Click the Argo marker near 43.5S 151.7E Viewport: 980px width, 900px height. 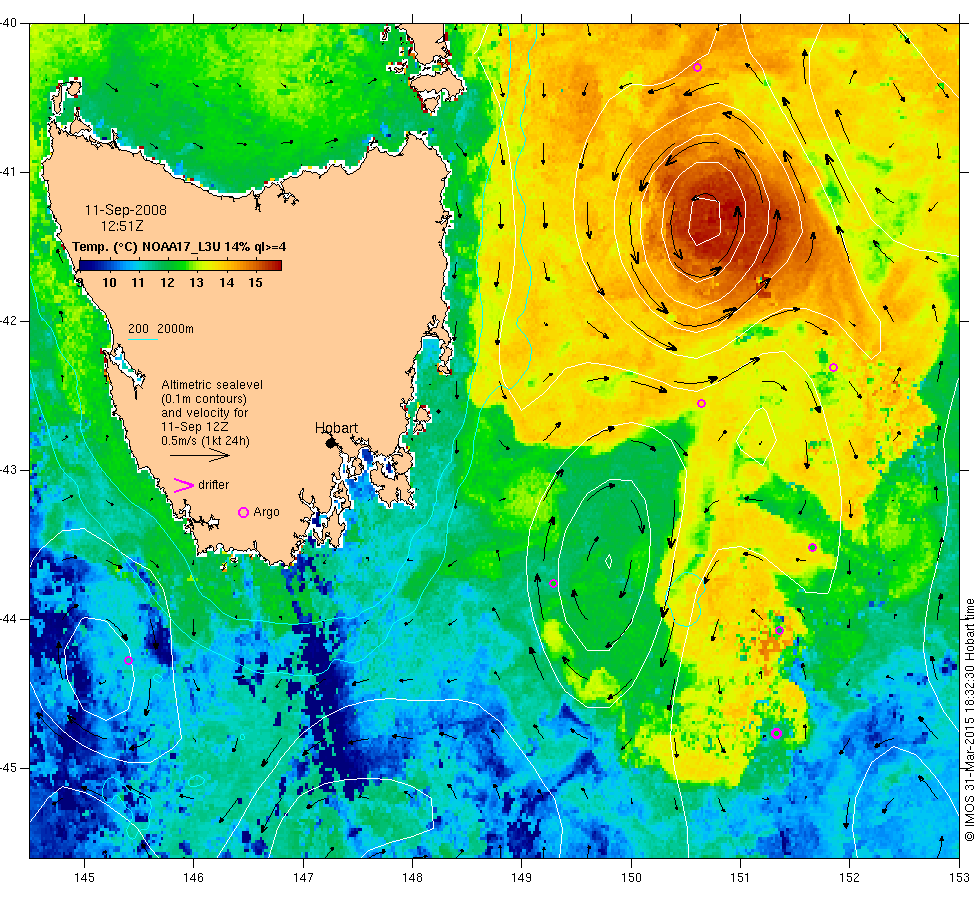[812, 548]
